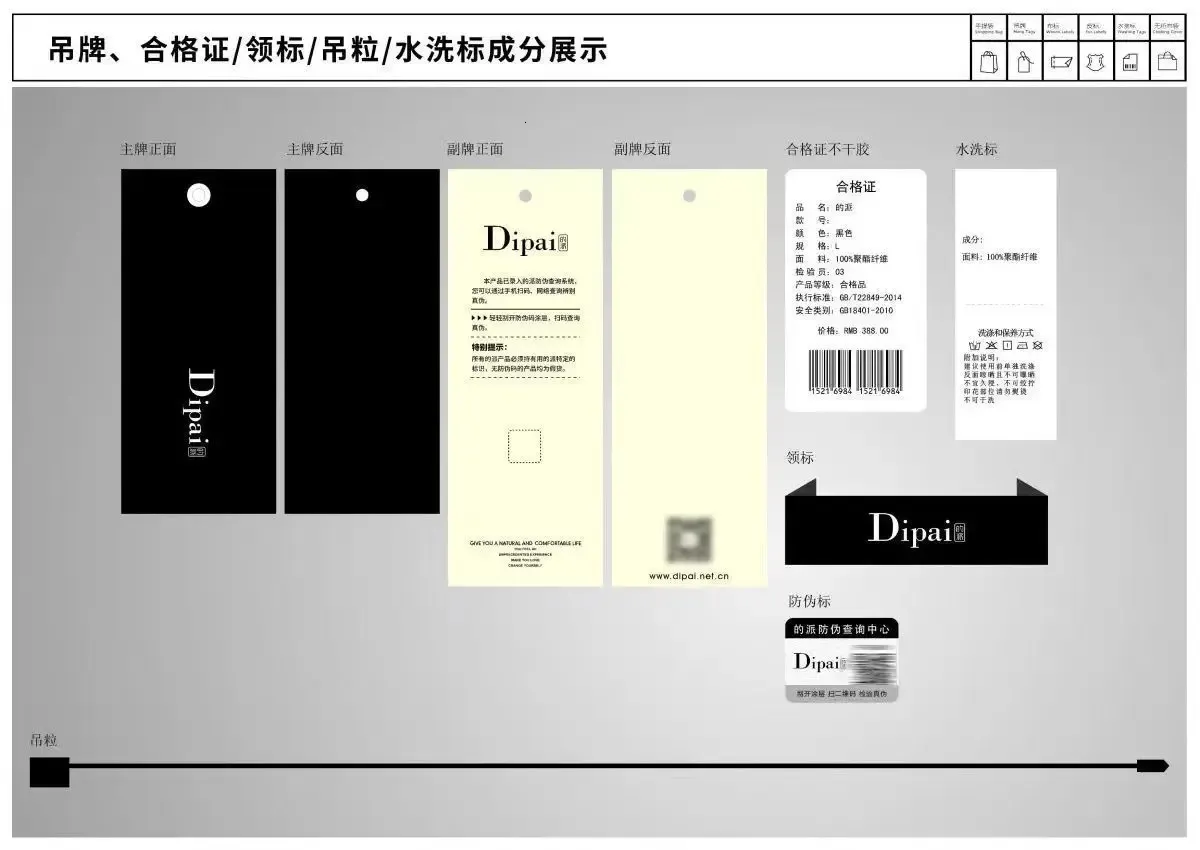Click the hole on main tag back
This screenshot has width=1200, height=850.
tap(362, 195)
